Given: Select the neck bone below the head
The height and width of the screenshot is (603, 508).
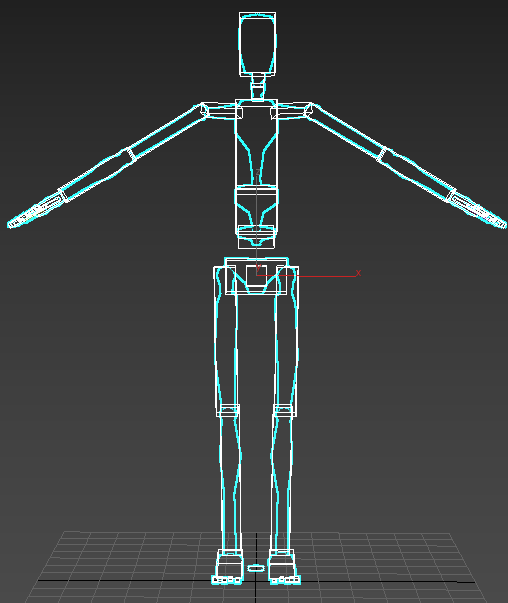Looking at the screenshot, I should click(258, 87).
